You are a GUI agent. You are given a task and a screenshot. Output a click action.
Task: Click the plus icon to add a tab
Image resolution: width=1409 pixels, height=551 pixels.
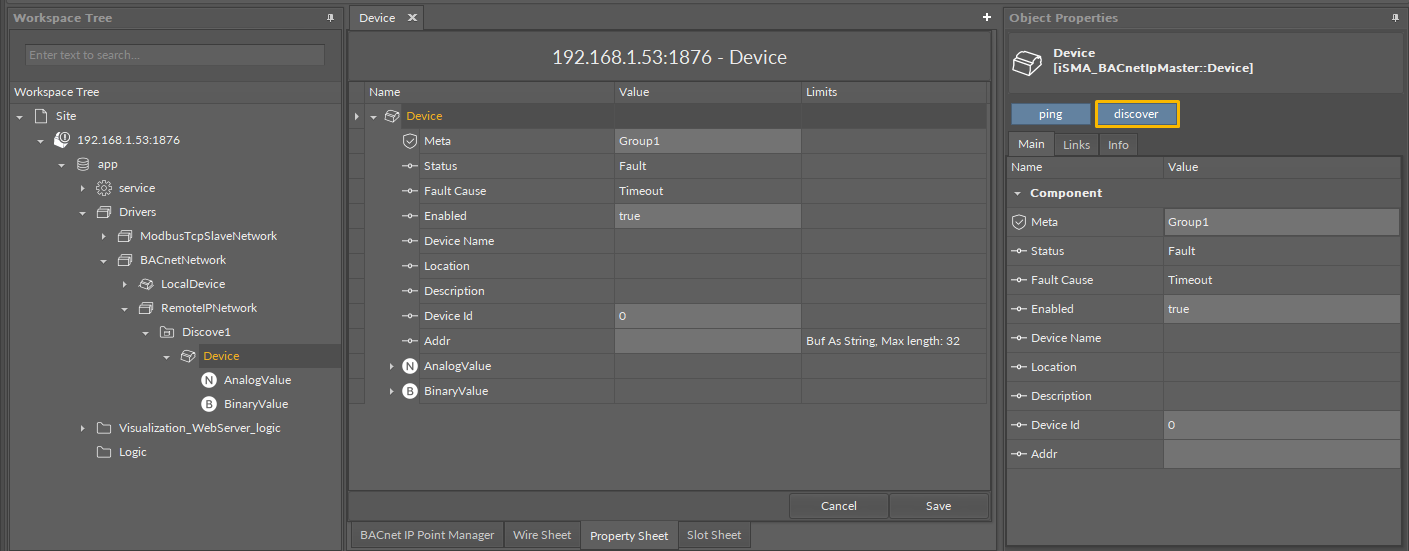[x=987, y=18]
